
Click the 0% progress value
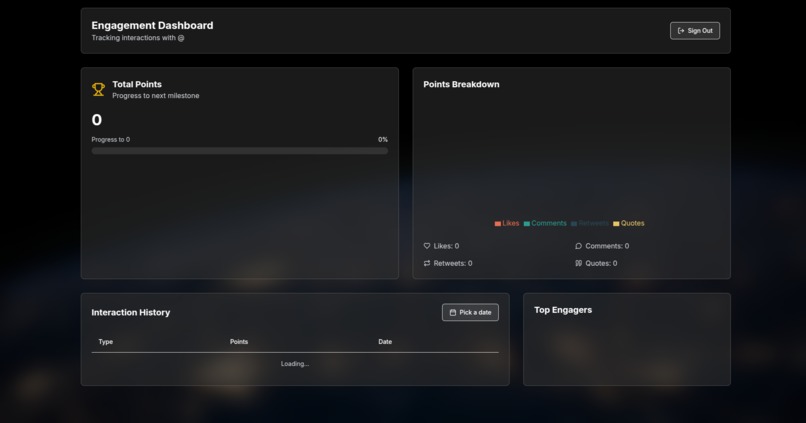383,140
